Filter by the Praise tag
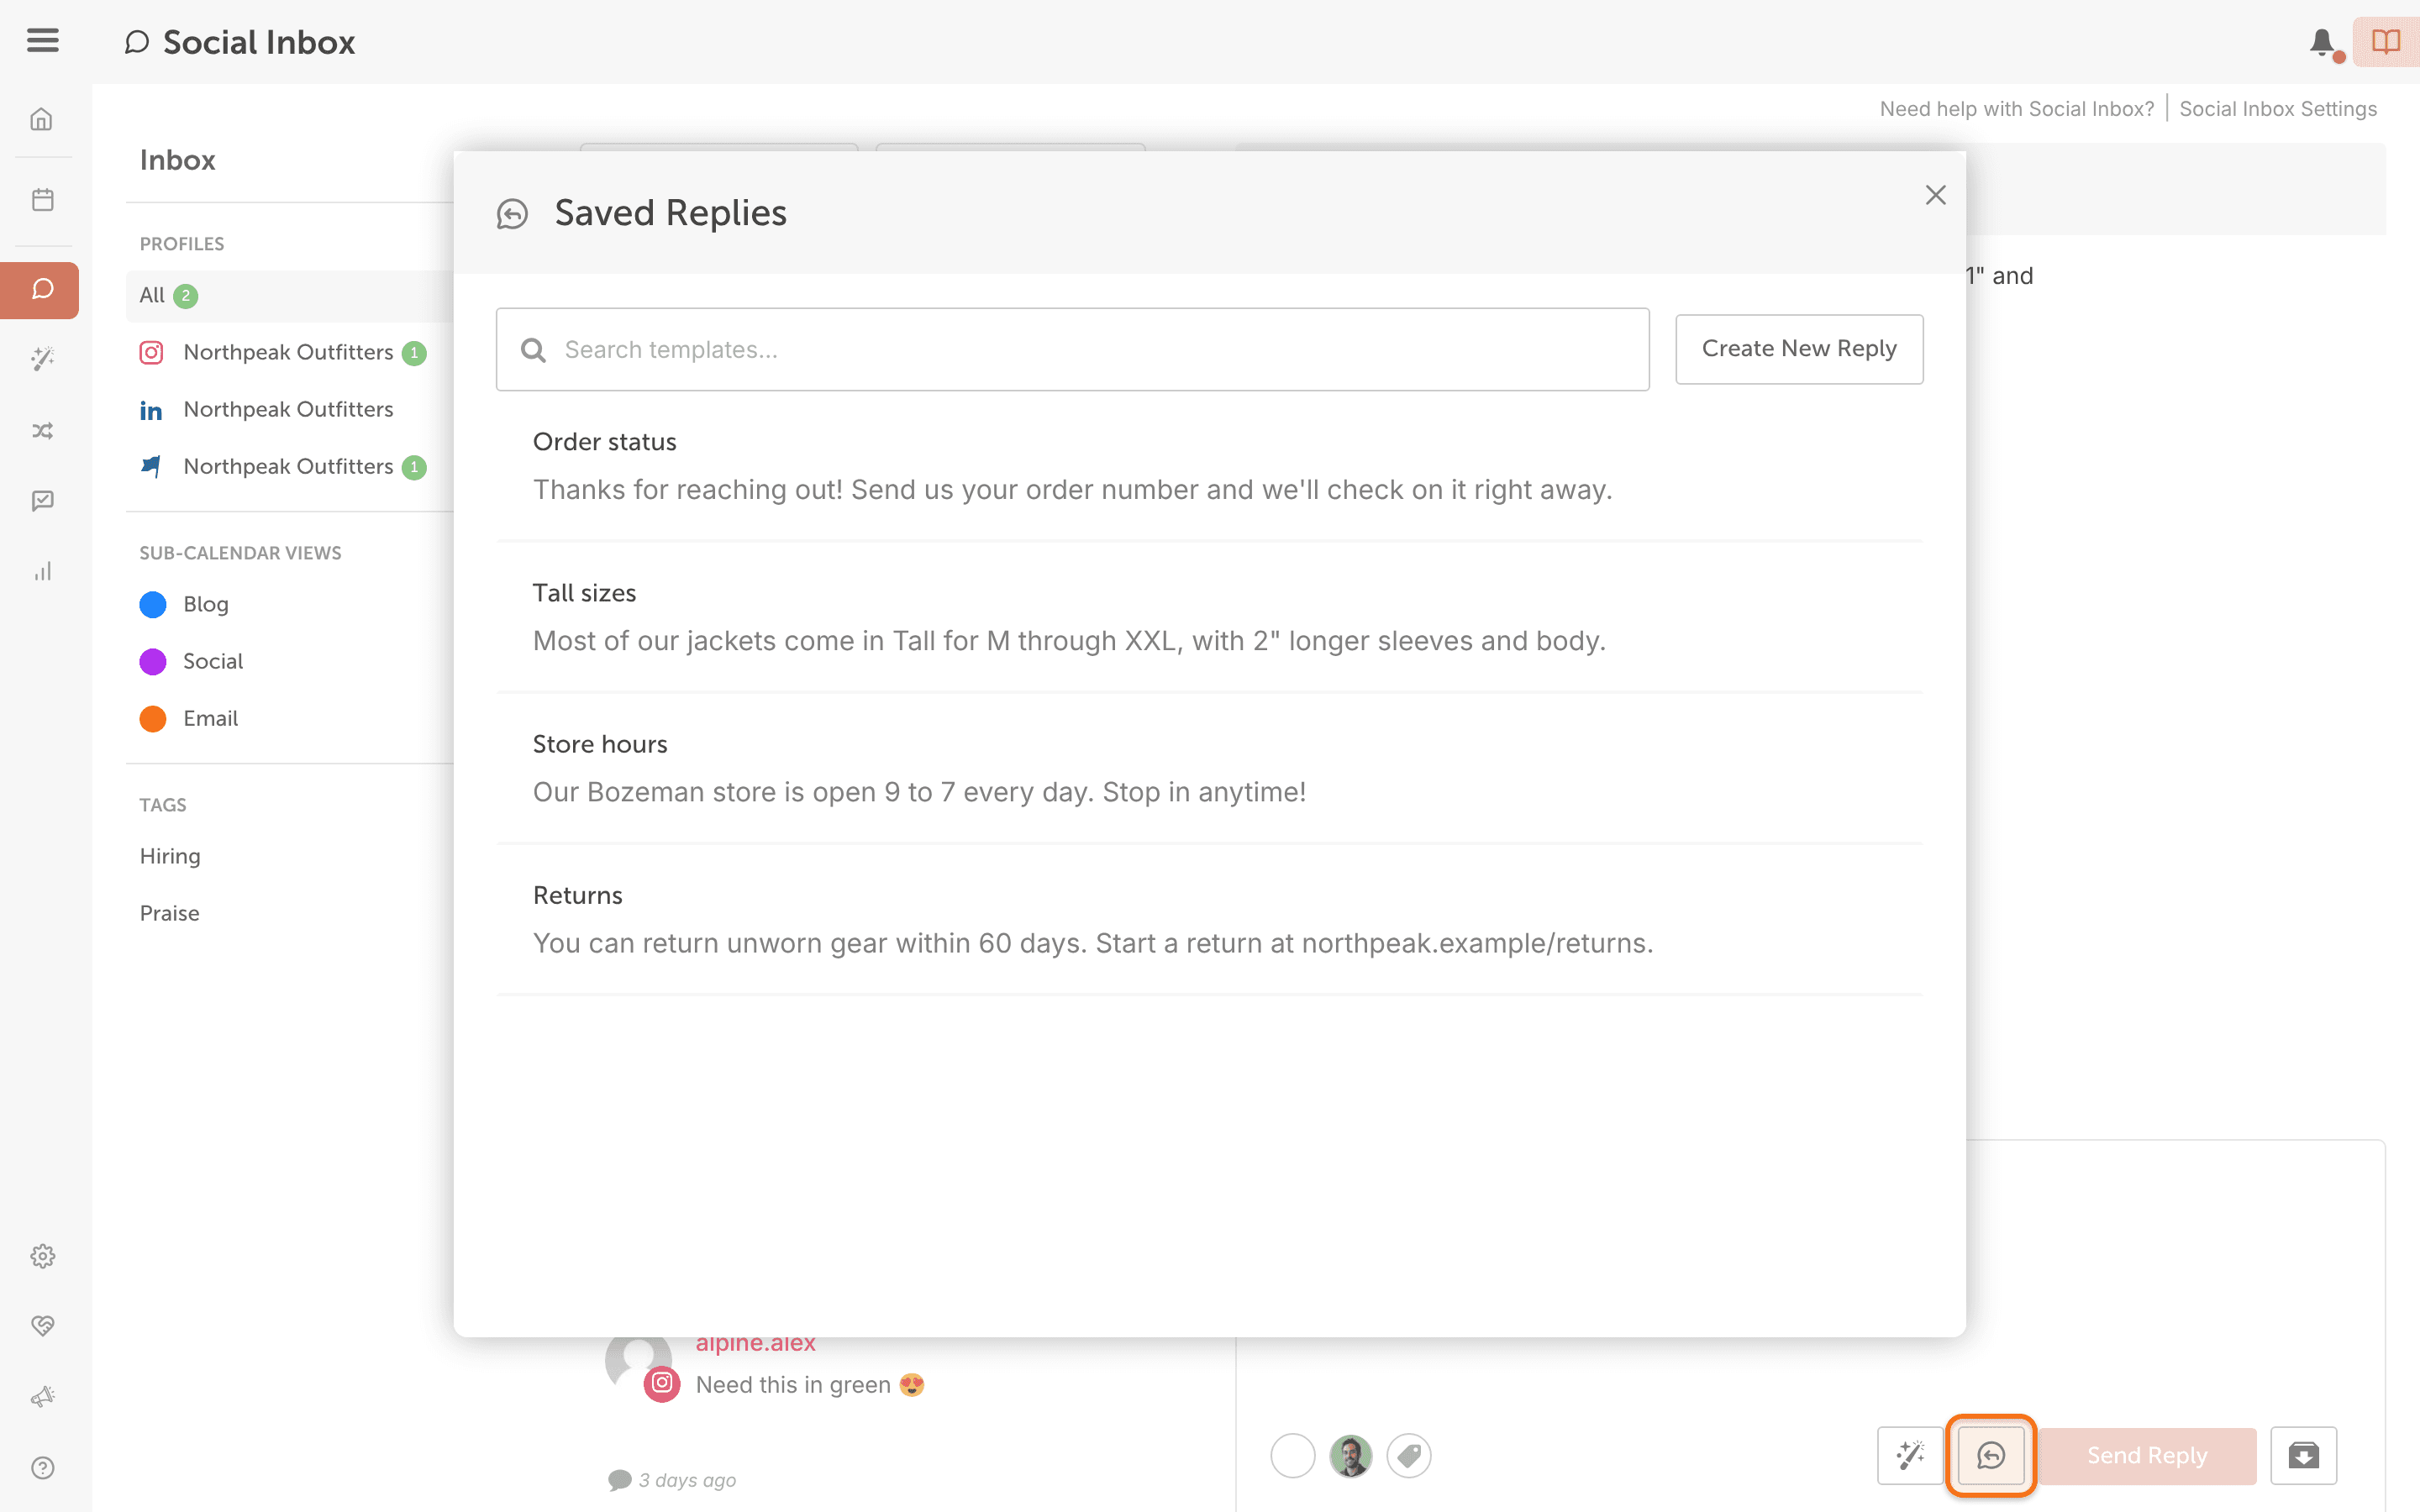 click(170, 914)
